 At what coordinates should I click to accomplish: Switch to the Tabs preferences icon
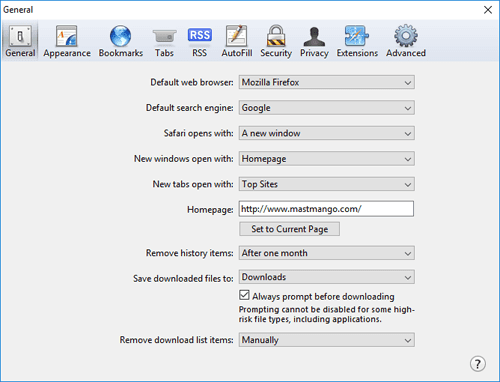pyautogui.click(x=164, y=41)
